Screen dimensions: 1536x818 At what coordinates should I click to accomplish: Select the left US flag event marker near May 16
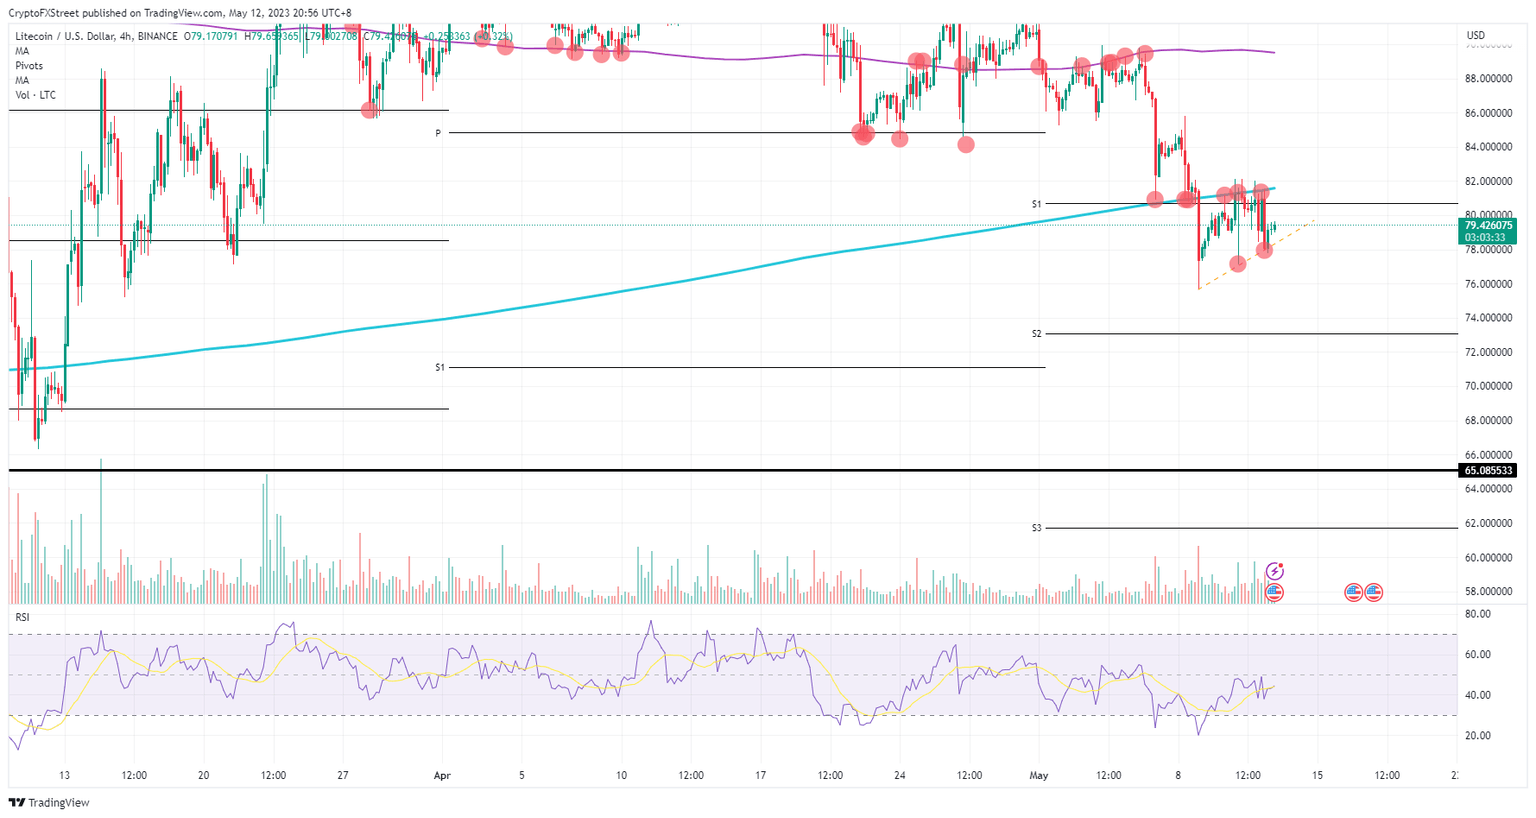coord(1353,592)
